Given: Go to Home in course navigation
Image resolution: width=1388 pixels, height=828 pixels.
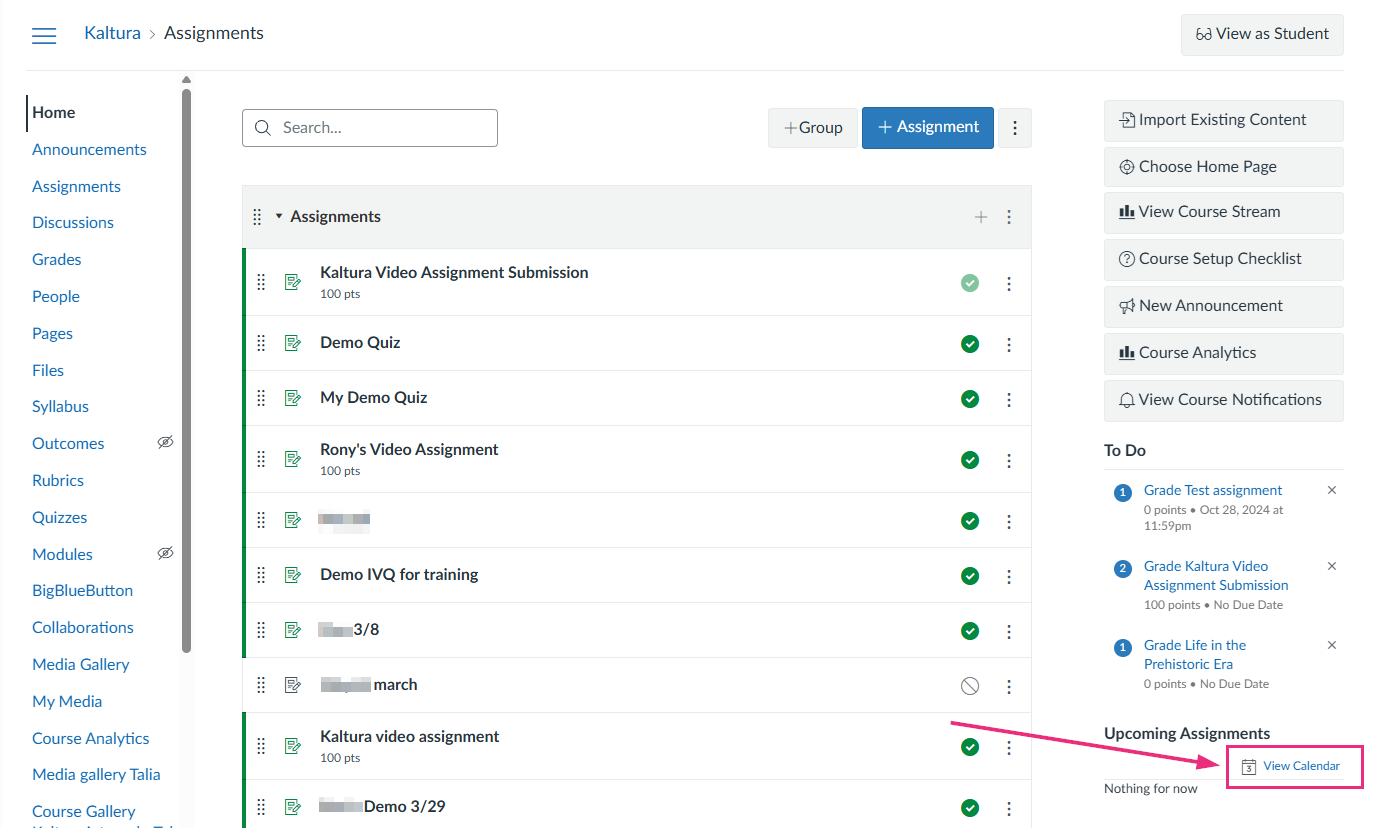Looking at the screenshot, I should (54, 113).
